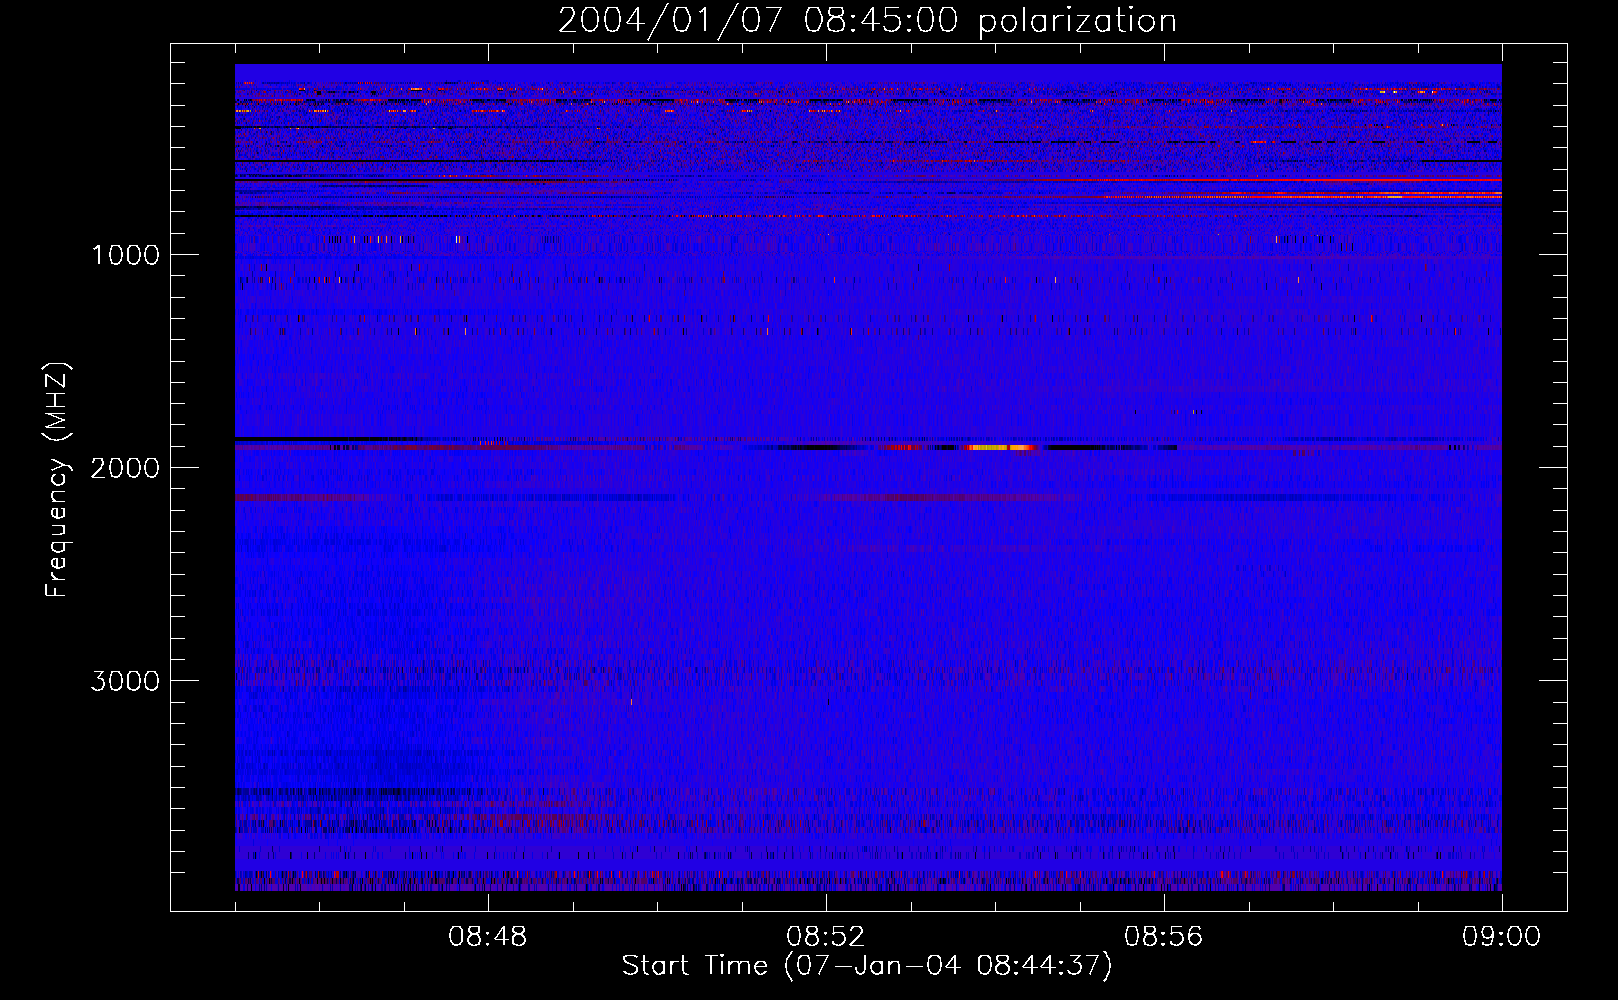
Task: Click the 08:52 time tick label
Action: tap(826, 937)
